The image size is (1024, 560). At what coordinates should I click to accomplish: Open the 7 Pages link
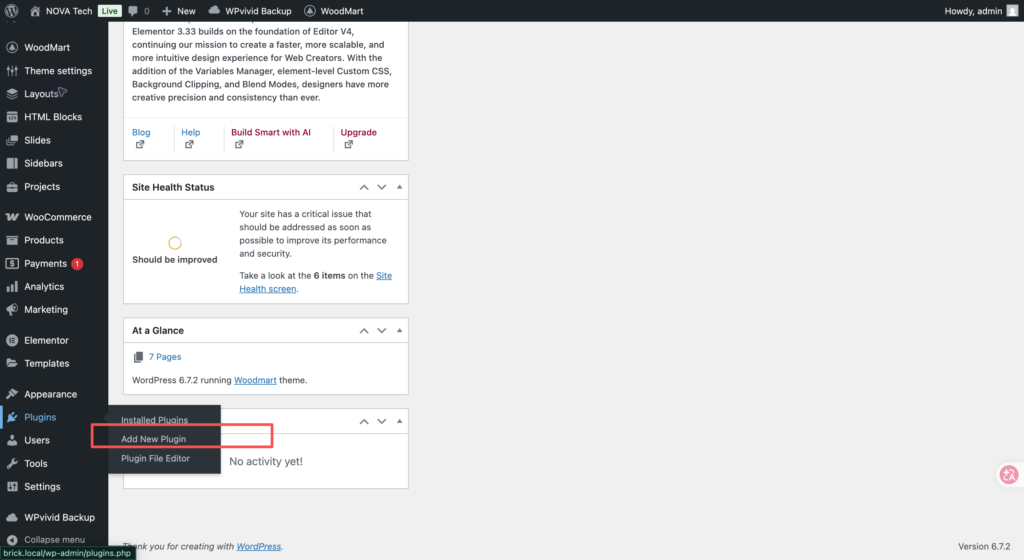click(x=165, y=357)
